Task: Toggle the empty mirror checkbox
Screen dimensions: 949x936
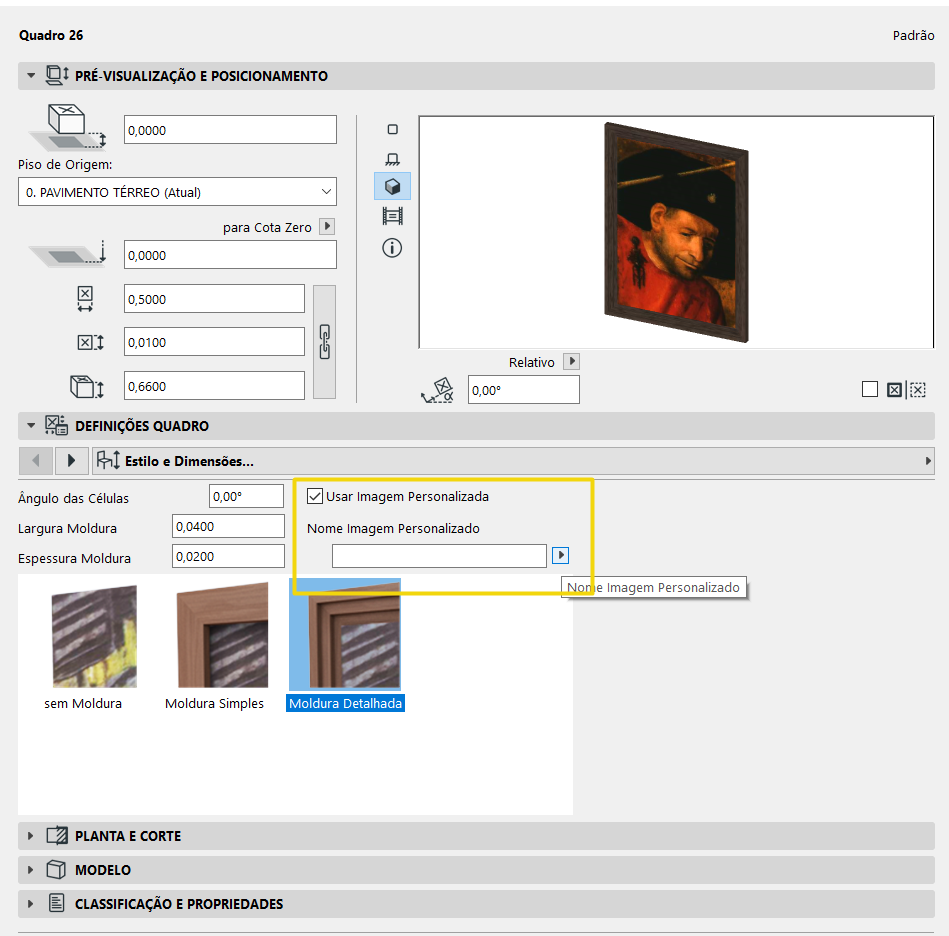Action: click(x=870, y=390)
